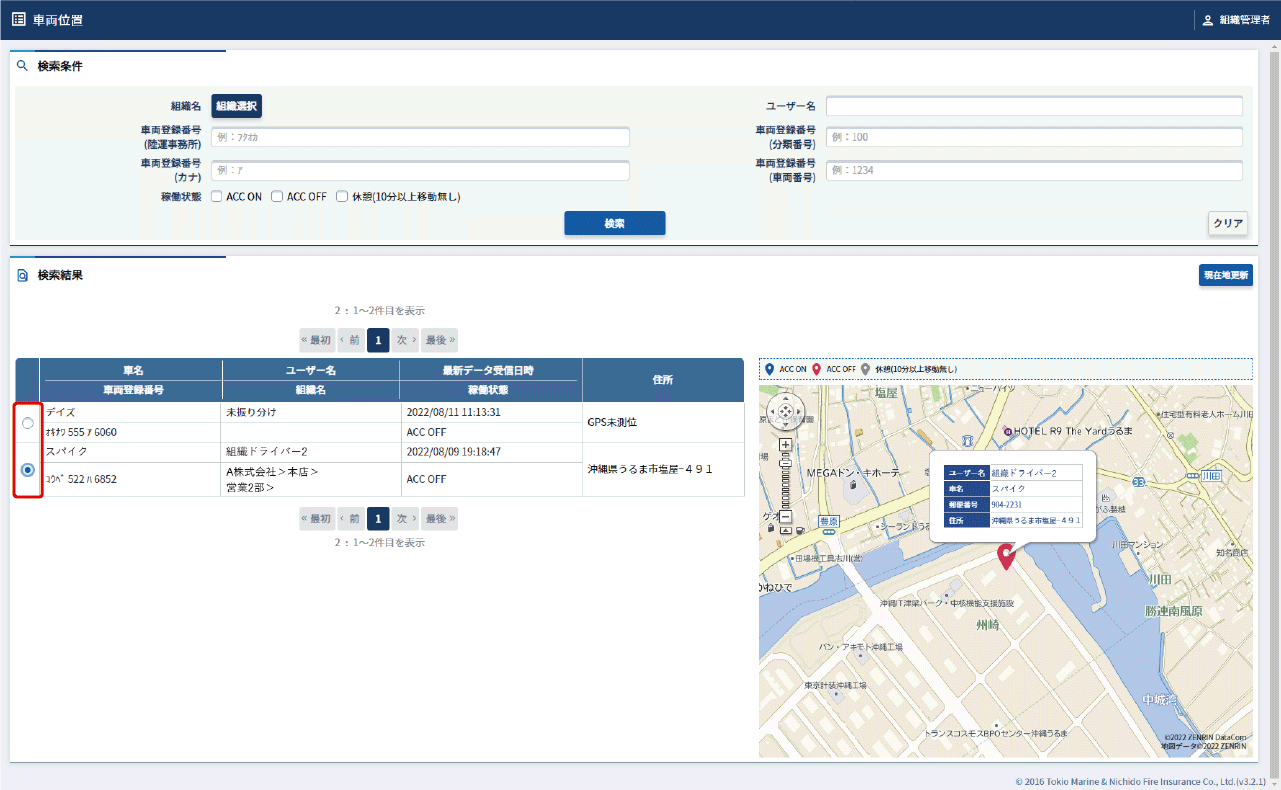Enable the ACC OFF checkbox
Image resolution: width=1281 pixels, height=790 pixels.
click(x=277, y=197)
